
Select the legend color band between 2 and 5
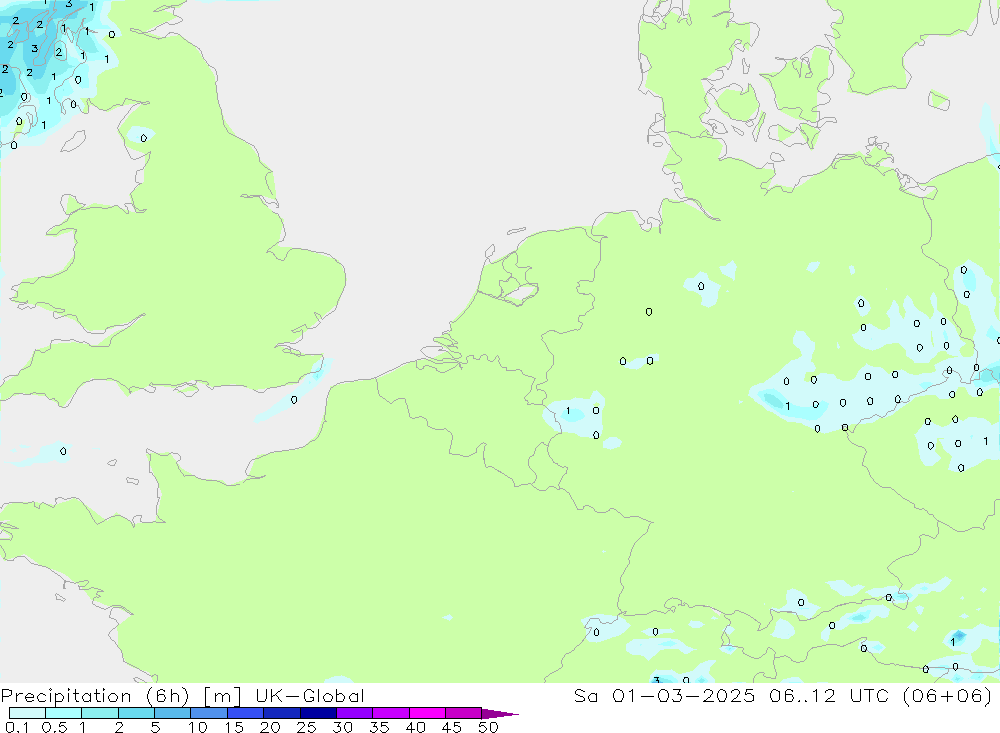(x=136, y=713)
